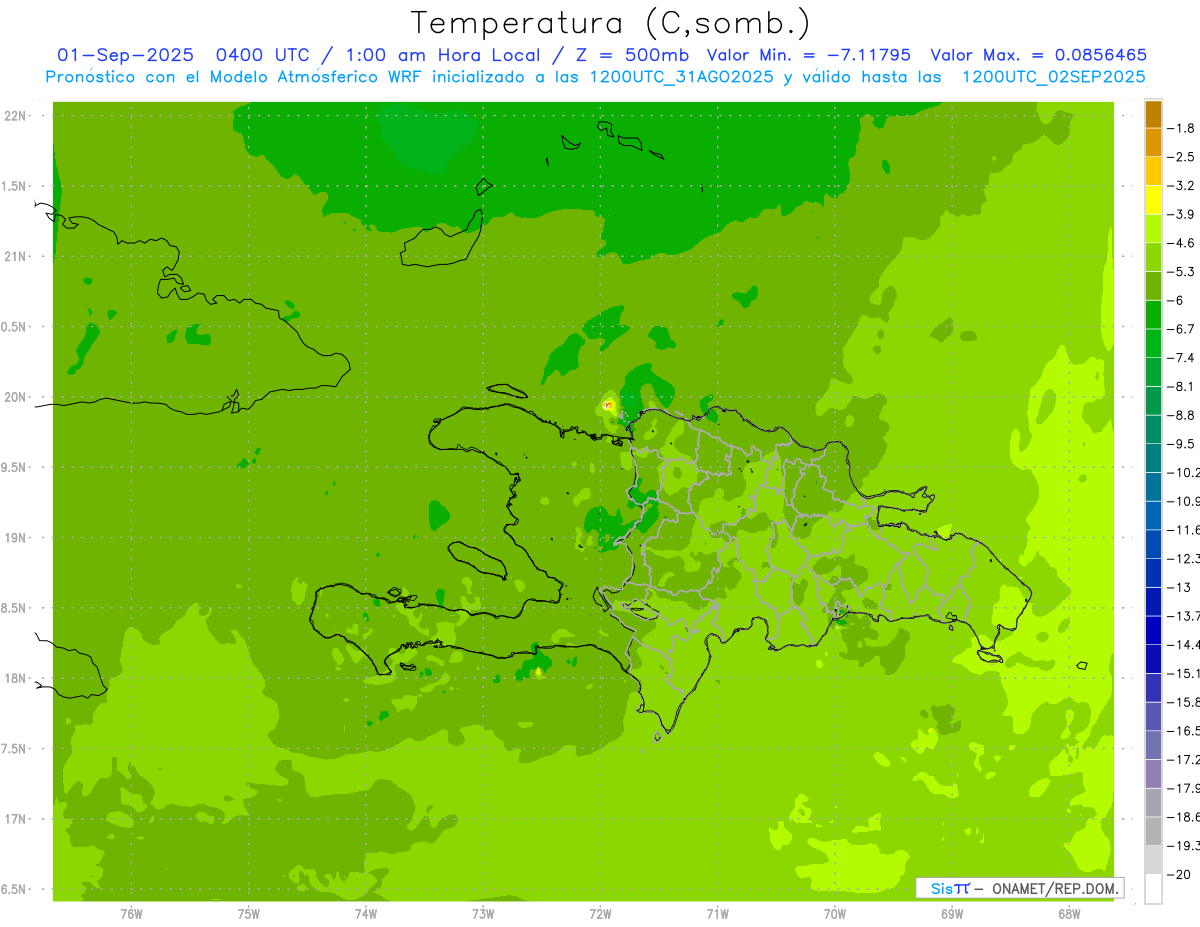
Task: Click the "-6" colorbar value
Action: click(x=1177, y=301)
